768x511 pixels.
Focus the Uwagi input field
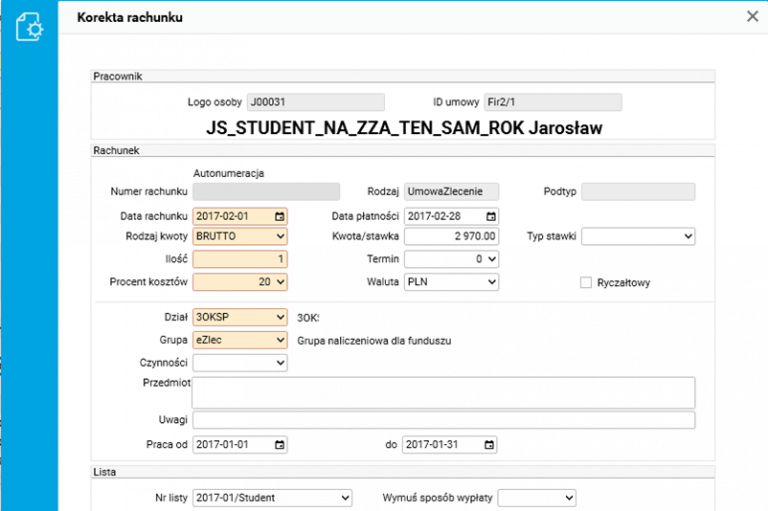(443, 420)
